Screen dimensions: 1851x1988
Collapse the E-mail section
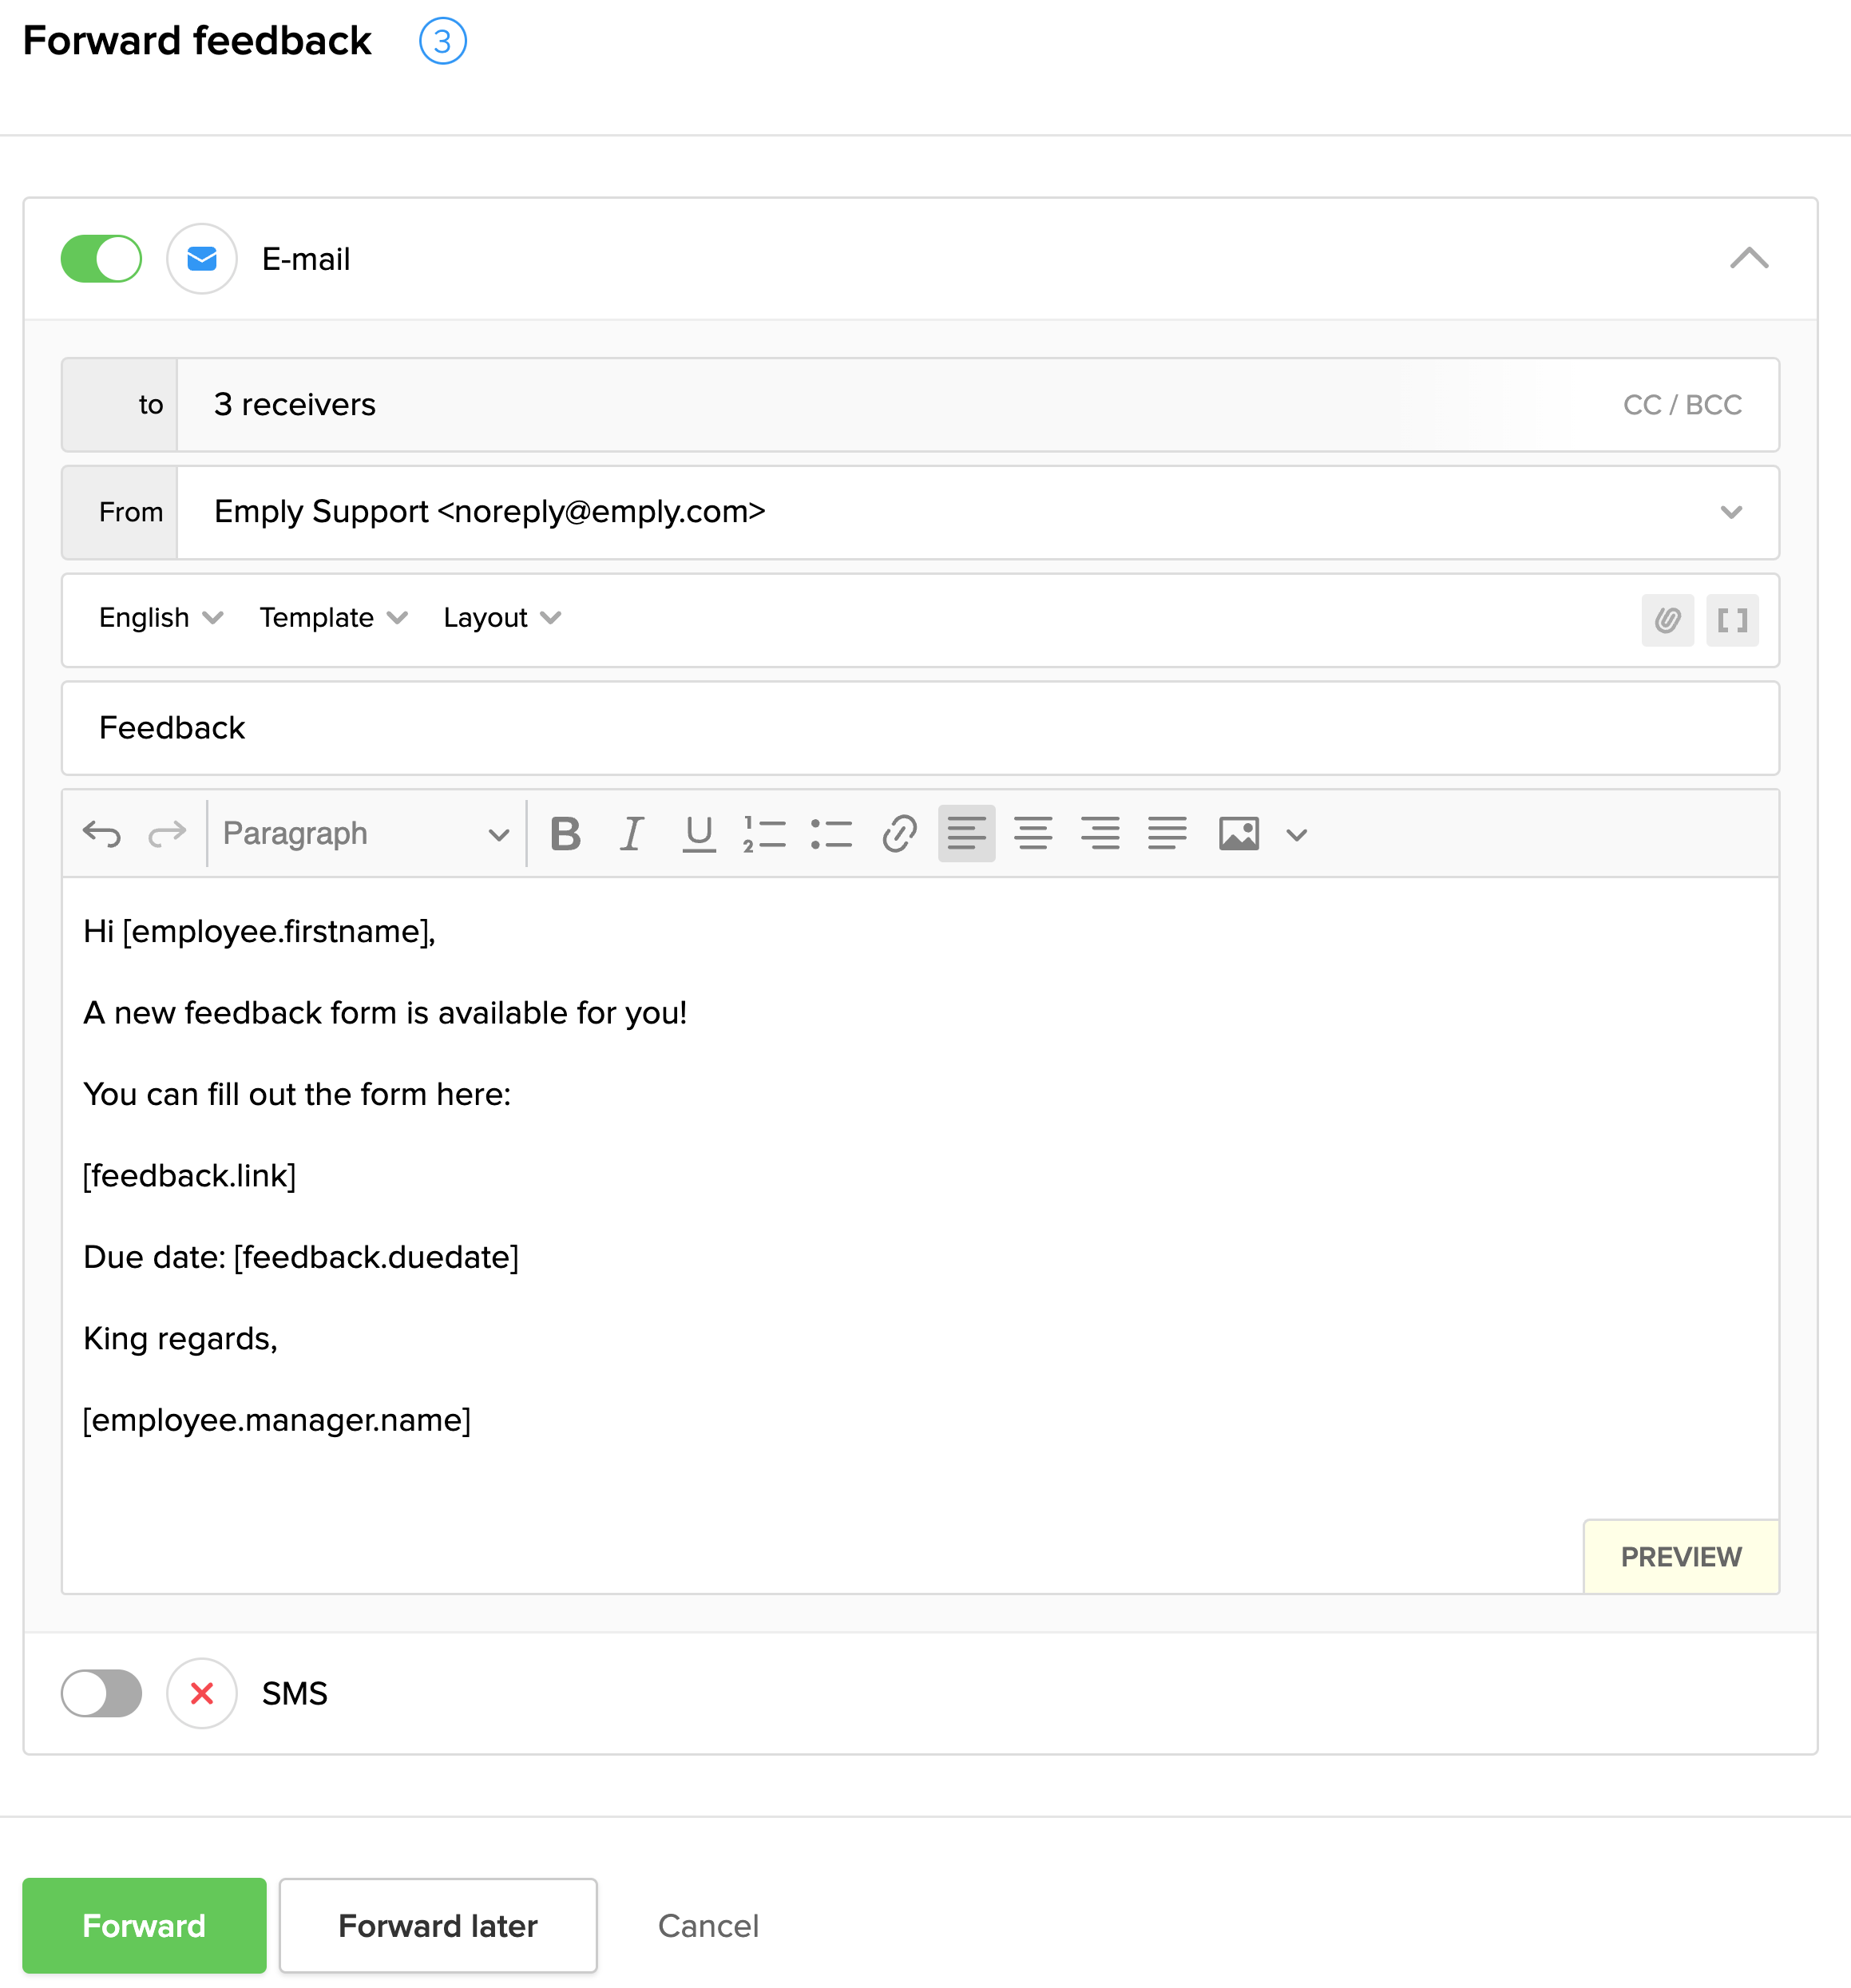1749,259
